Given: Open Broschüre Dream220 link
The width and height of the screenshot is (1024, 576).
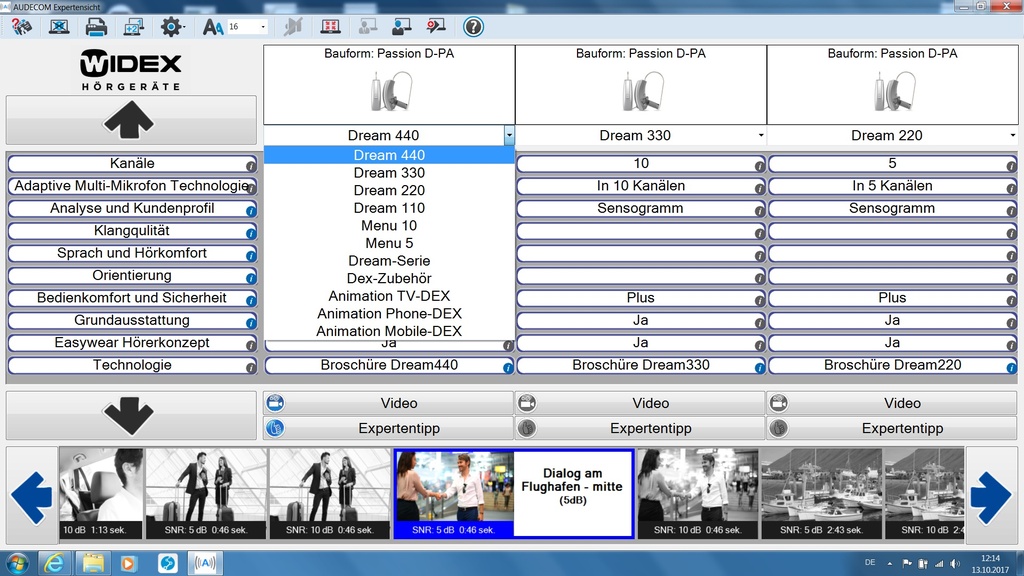Looking at the screenshot, I should (892, 365).
